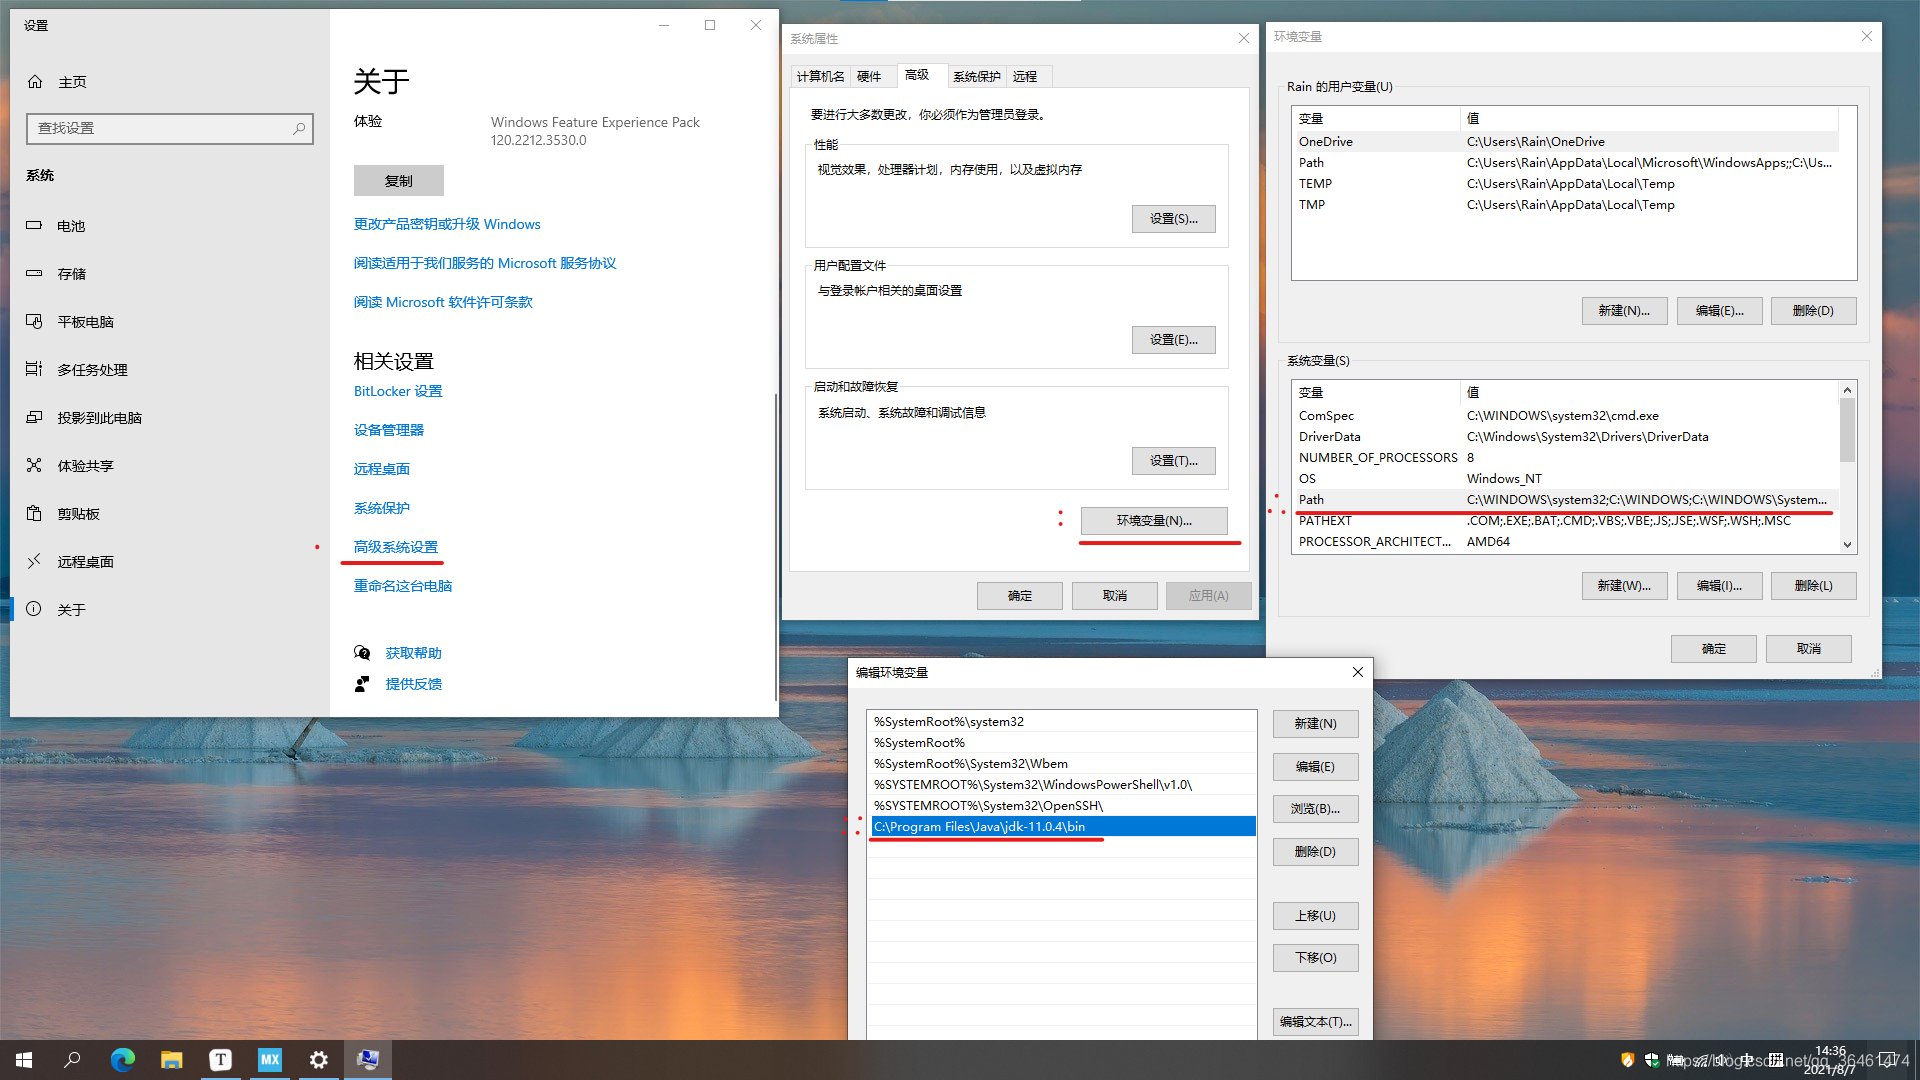1920x1080 pixels.
Task: Switch to the Remote tab in System Properties
Action: tap(1024, 77)
